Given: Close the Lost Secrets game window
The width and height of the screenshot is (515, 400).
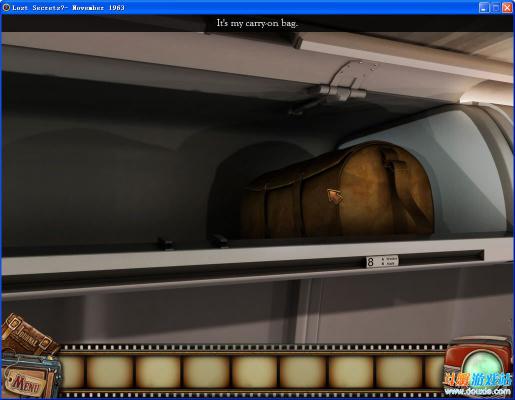Looking at the screenshot, I should click(x=507, y=7).
